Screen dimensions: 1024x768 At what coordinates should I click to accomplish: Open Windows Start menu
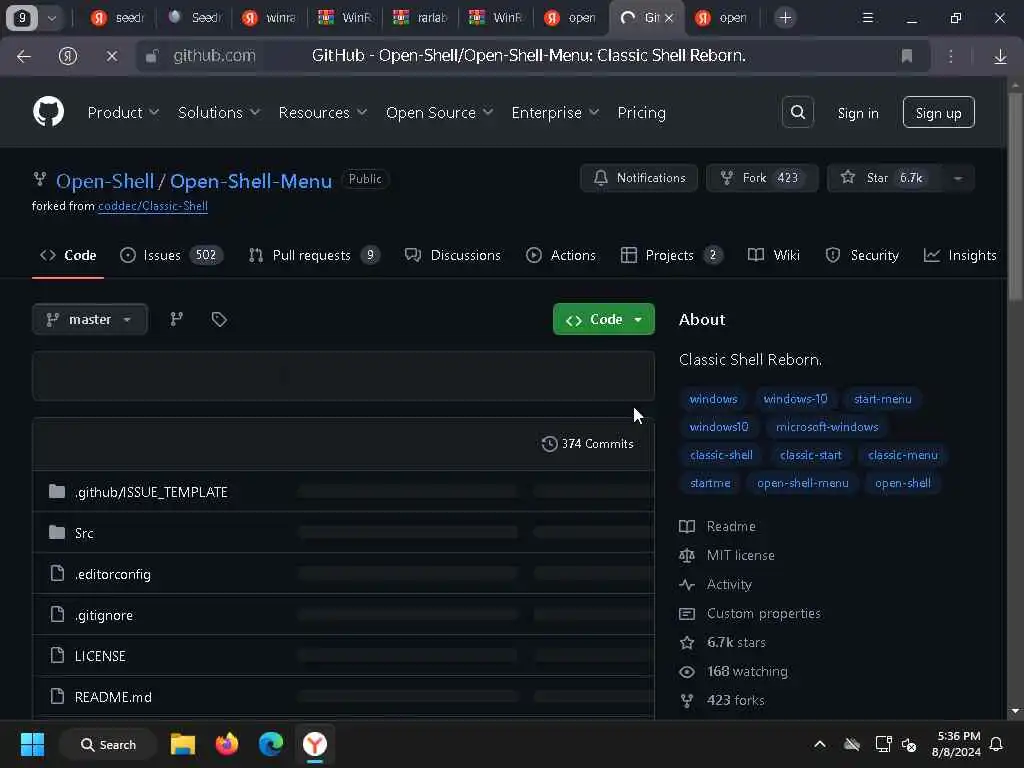click(x=32, y=744)
